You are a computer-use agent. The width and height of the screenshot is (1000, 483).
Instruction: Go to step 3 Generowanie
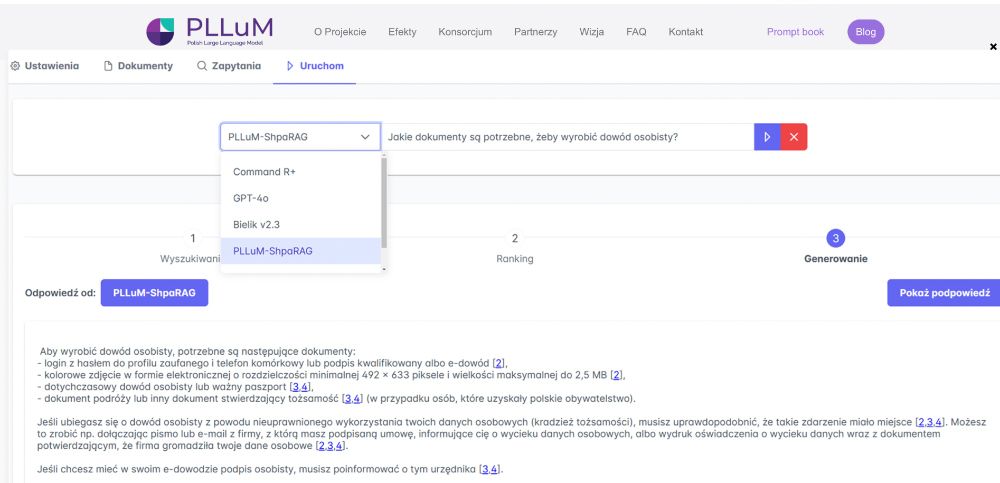click(x=835, y=248)
